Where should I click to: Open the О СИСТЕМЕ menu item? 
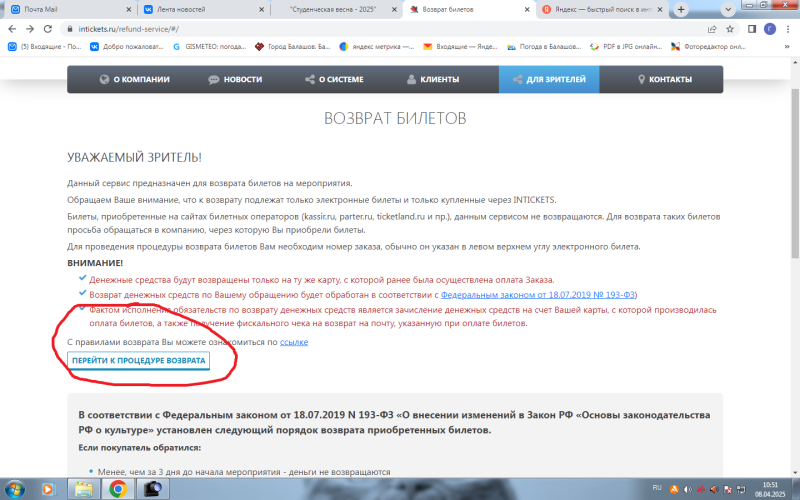[x=334, y=79]
